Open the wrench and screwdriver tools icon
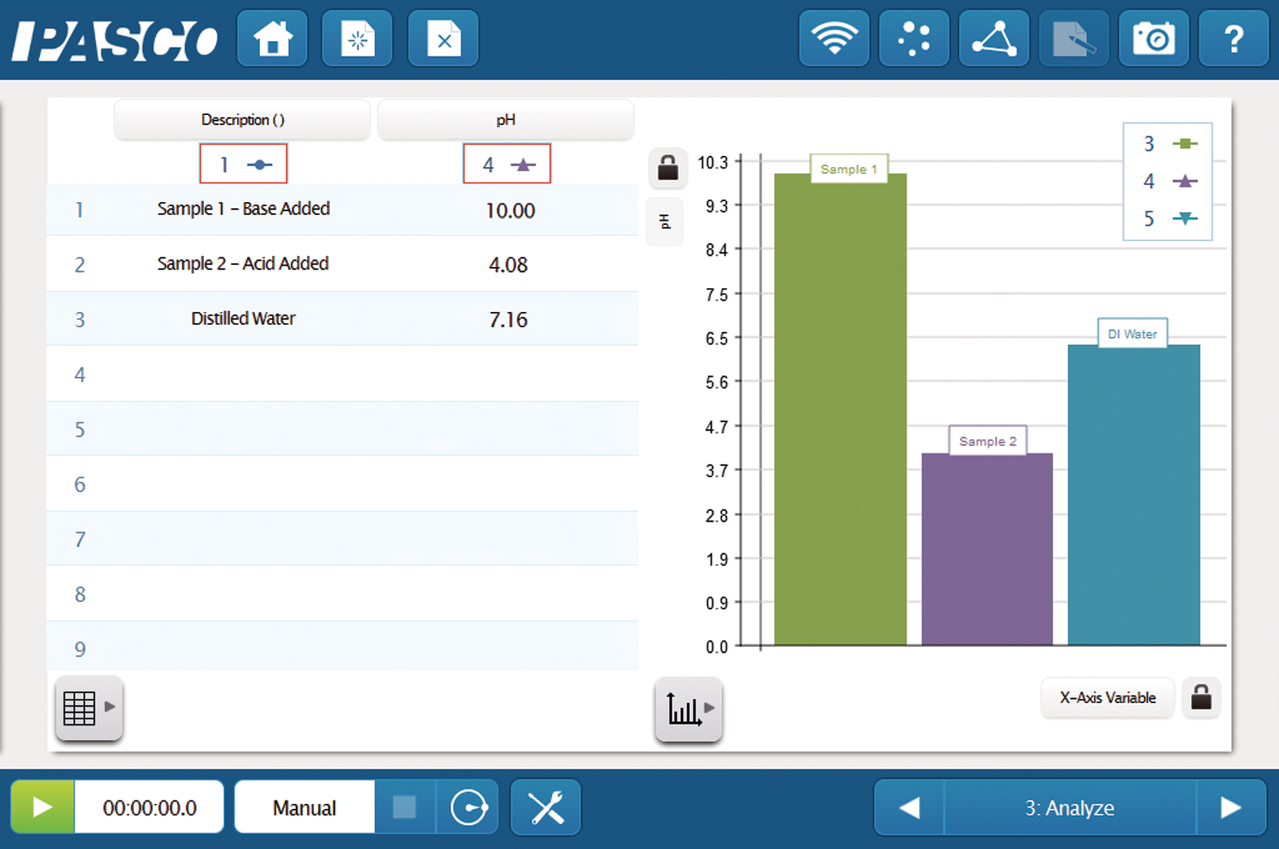Viewport: 1279px width, 849px height. 546,807
